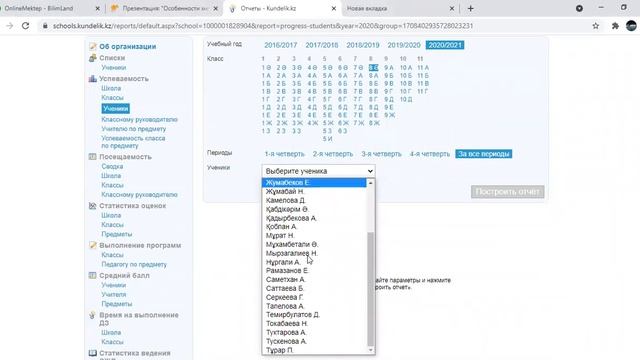
Task: Switch to the OnlineMektep - BilimLand tab
Action: tap(39, 9)
